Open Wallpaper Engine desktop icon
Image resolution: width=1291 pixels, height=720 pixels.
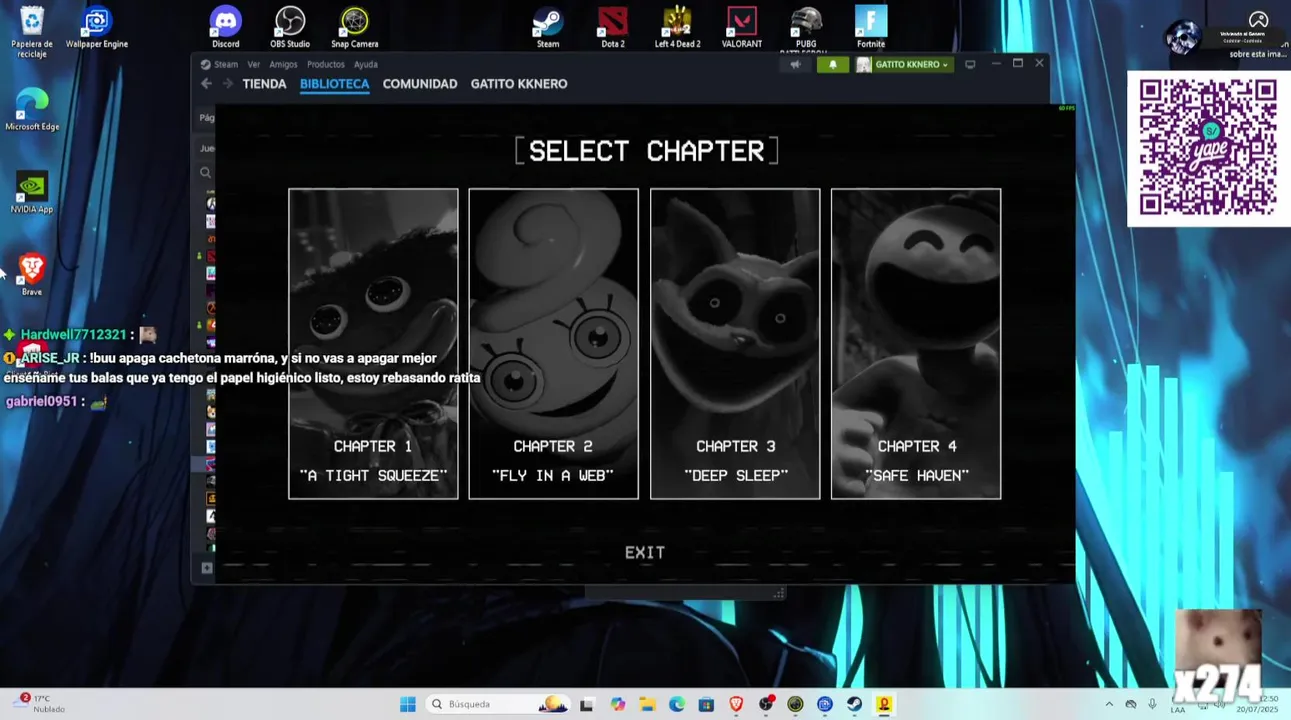click(97, 27)
